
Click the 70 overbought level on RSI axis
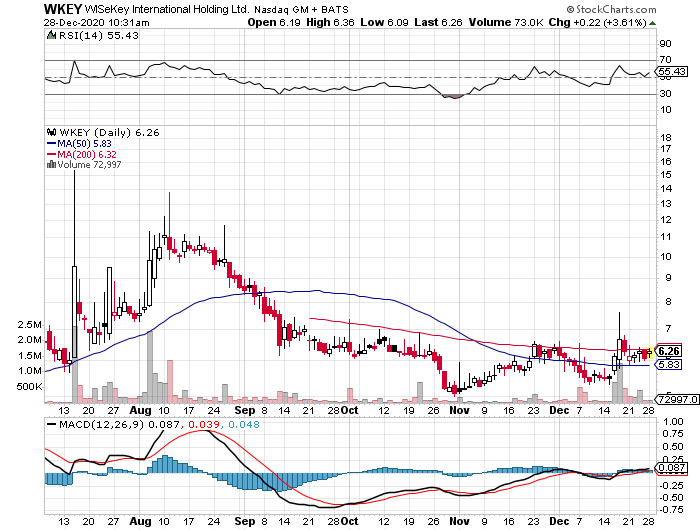(665, 60)
